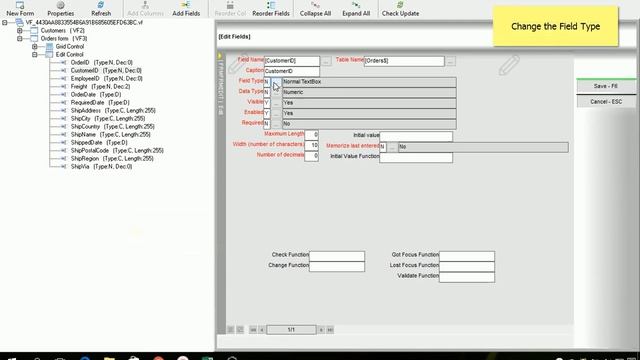Click the Table Name input box

tap(404, 61)
